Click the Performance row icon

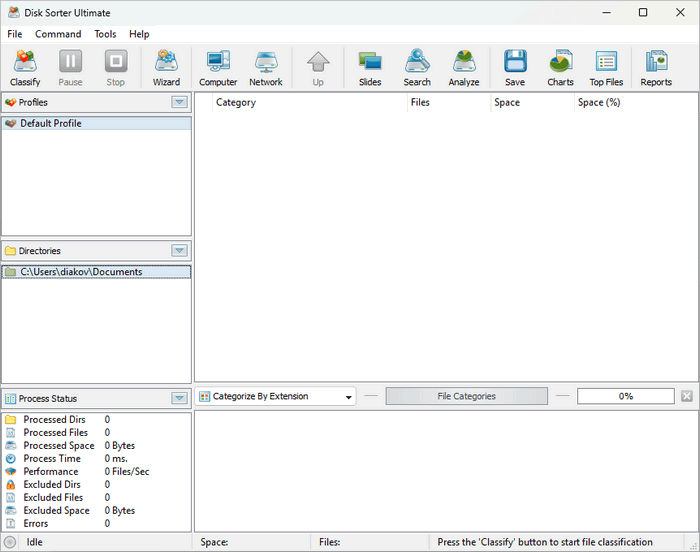(x=11, y=472)
